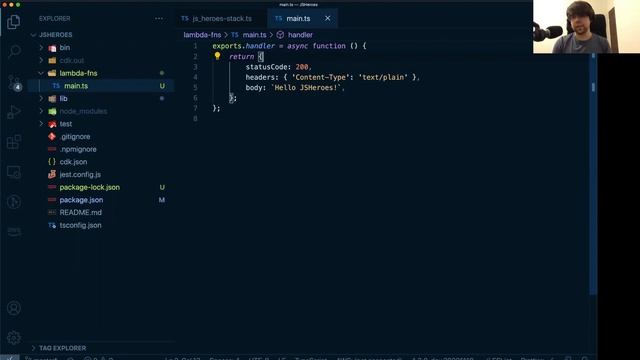Image resolution: width=640 pixels, height=360 pixels.
Task: Click main.ts in the breadcrumb
Action: click(254, 35)
